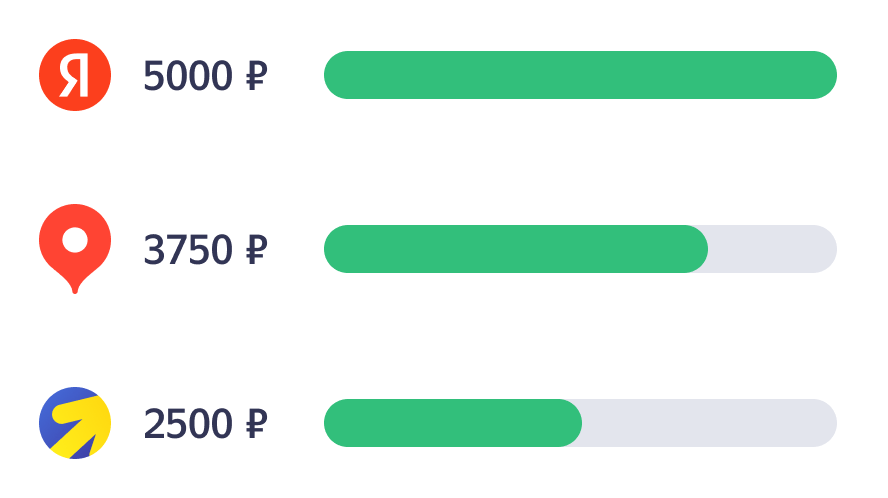Click the ruble sign next to 2500
888x498 pixels.
(255, 424)
